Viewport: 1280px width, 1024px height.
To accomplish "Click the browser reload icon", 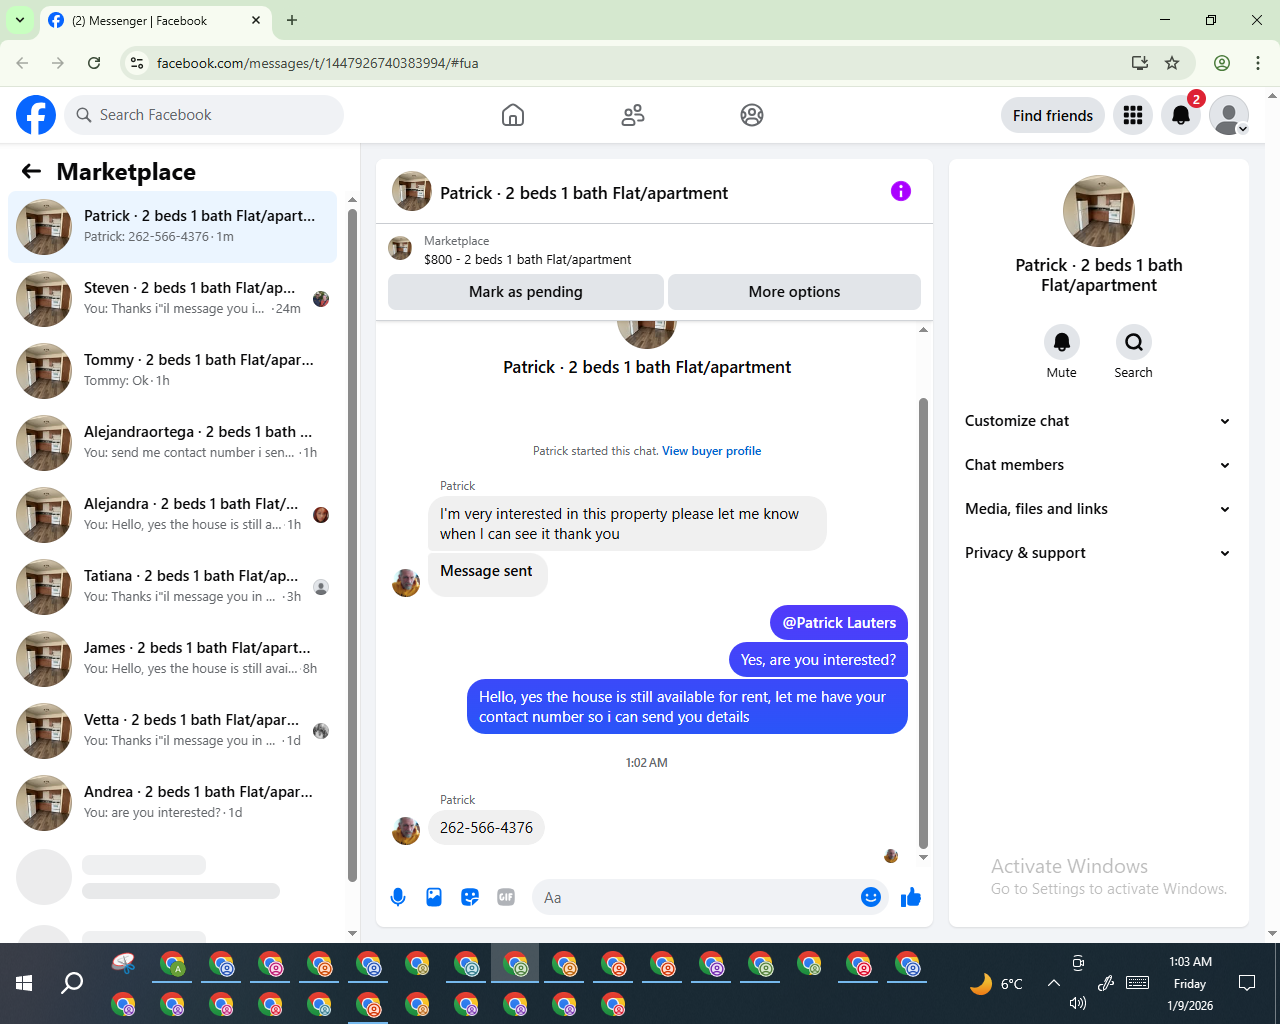I will pos(94,63).
